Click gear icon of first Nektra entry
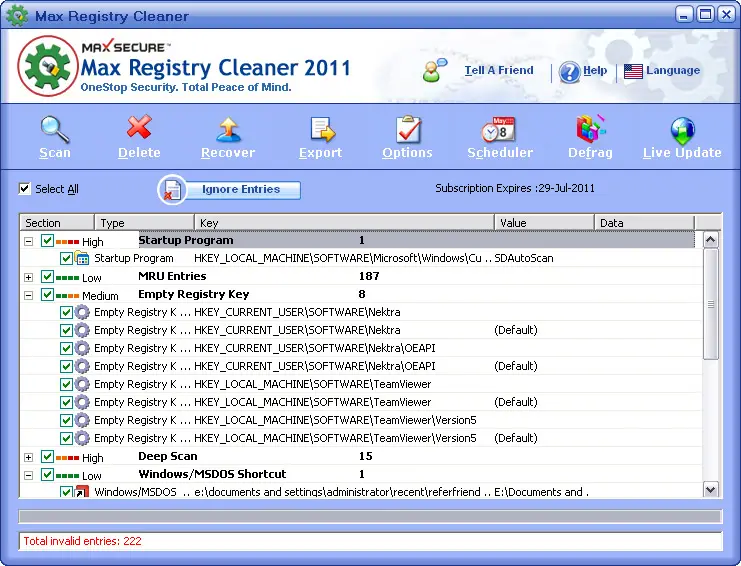 coord(82,312)
